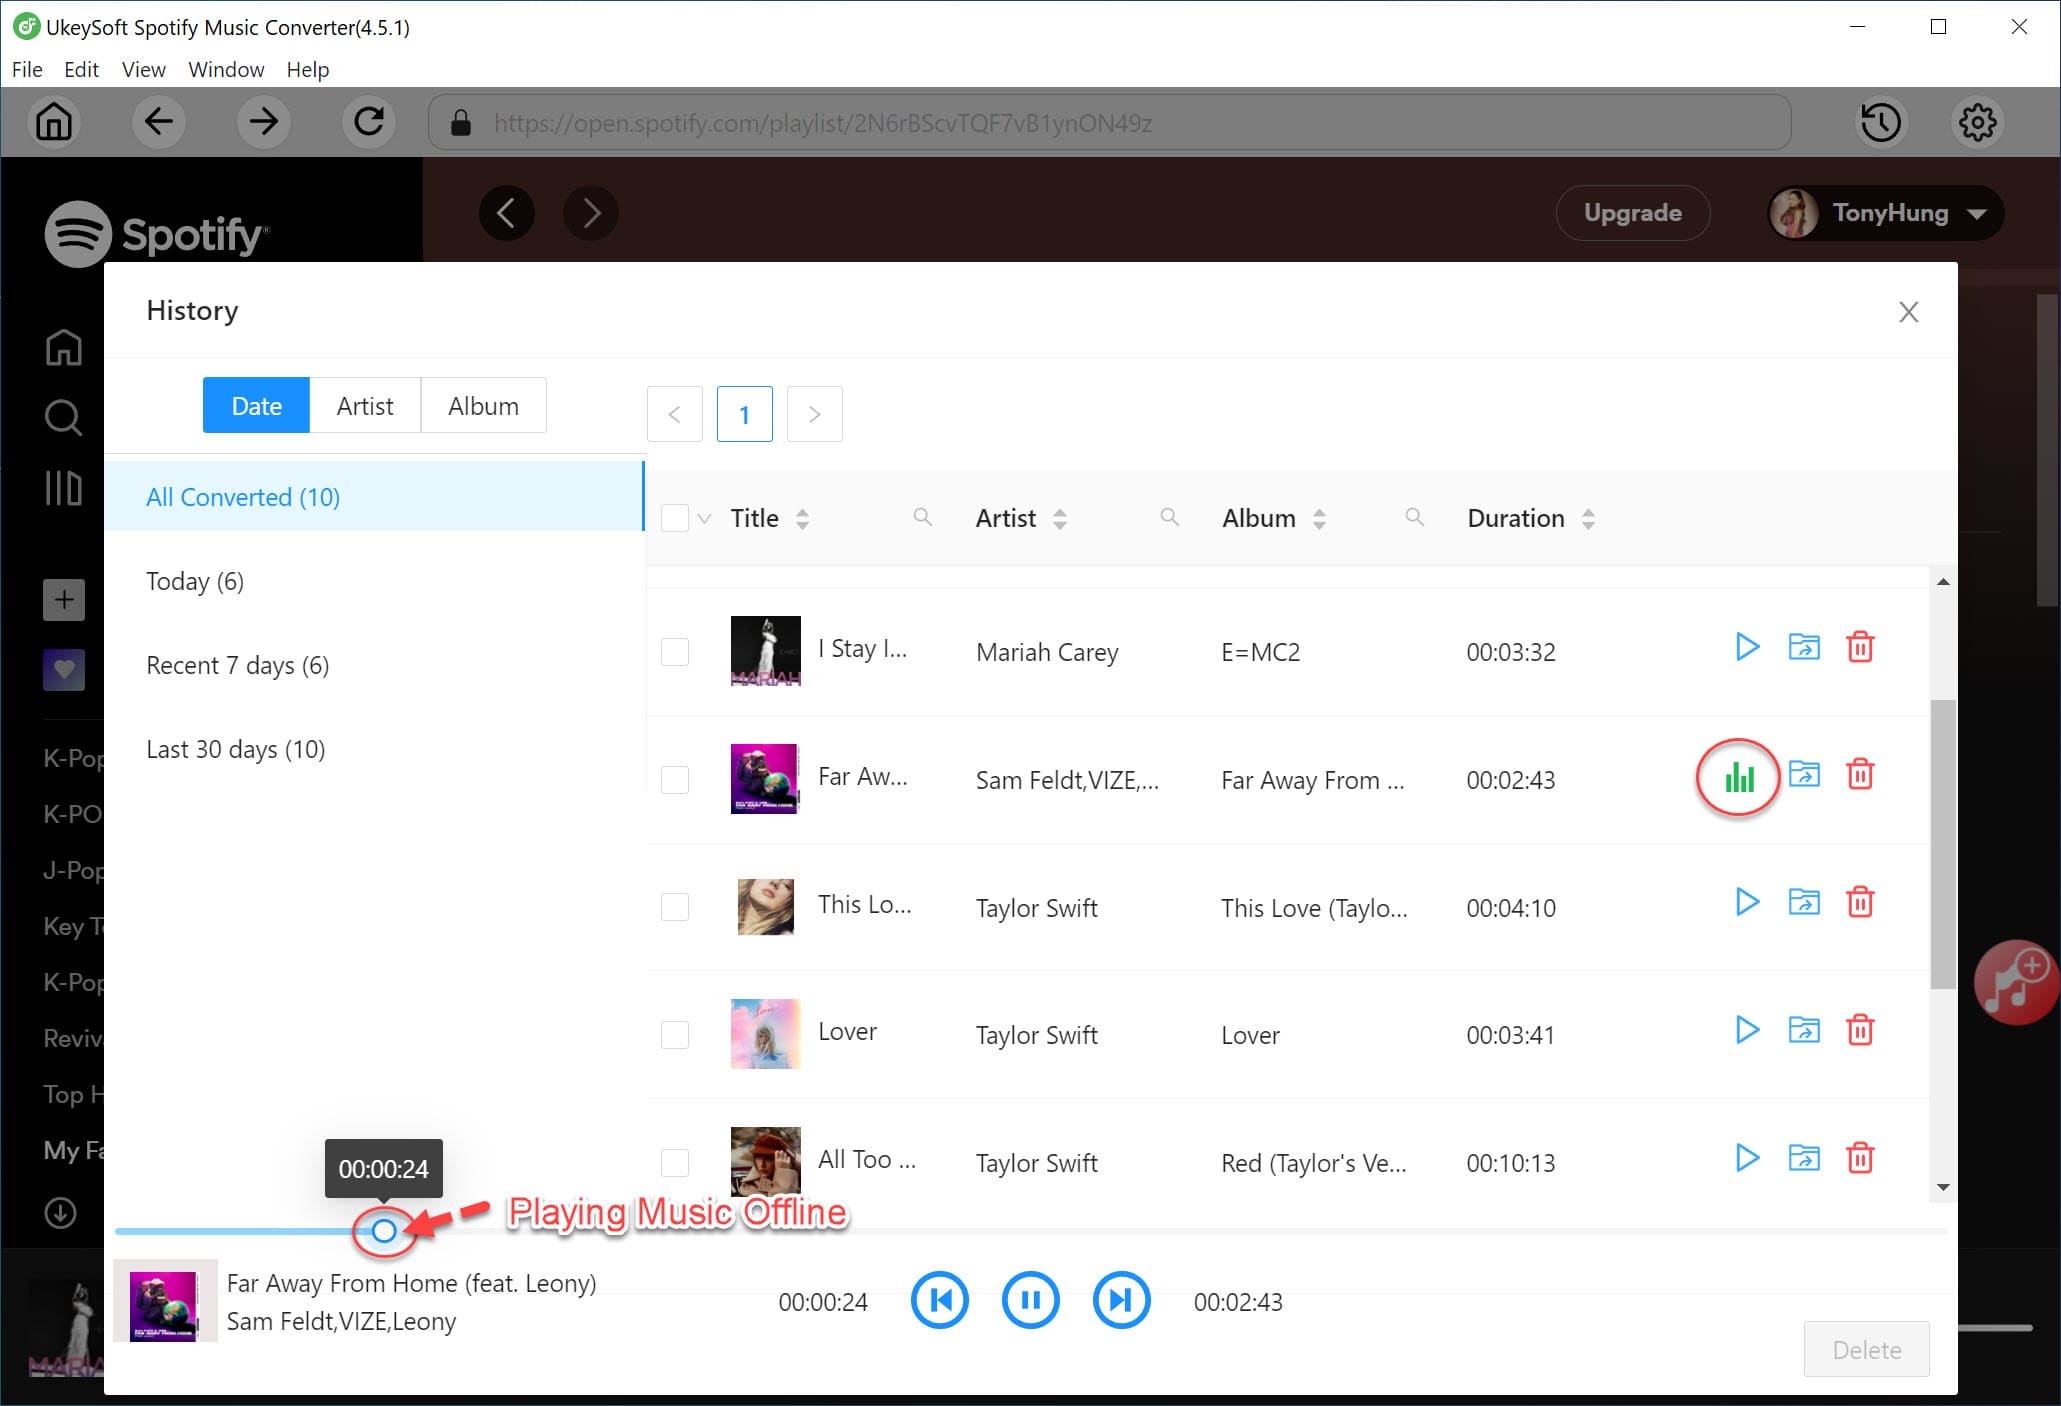
Task: Toggle the select-all checkbox in header row
Action: click(675, 518)
